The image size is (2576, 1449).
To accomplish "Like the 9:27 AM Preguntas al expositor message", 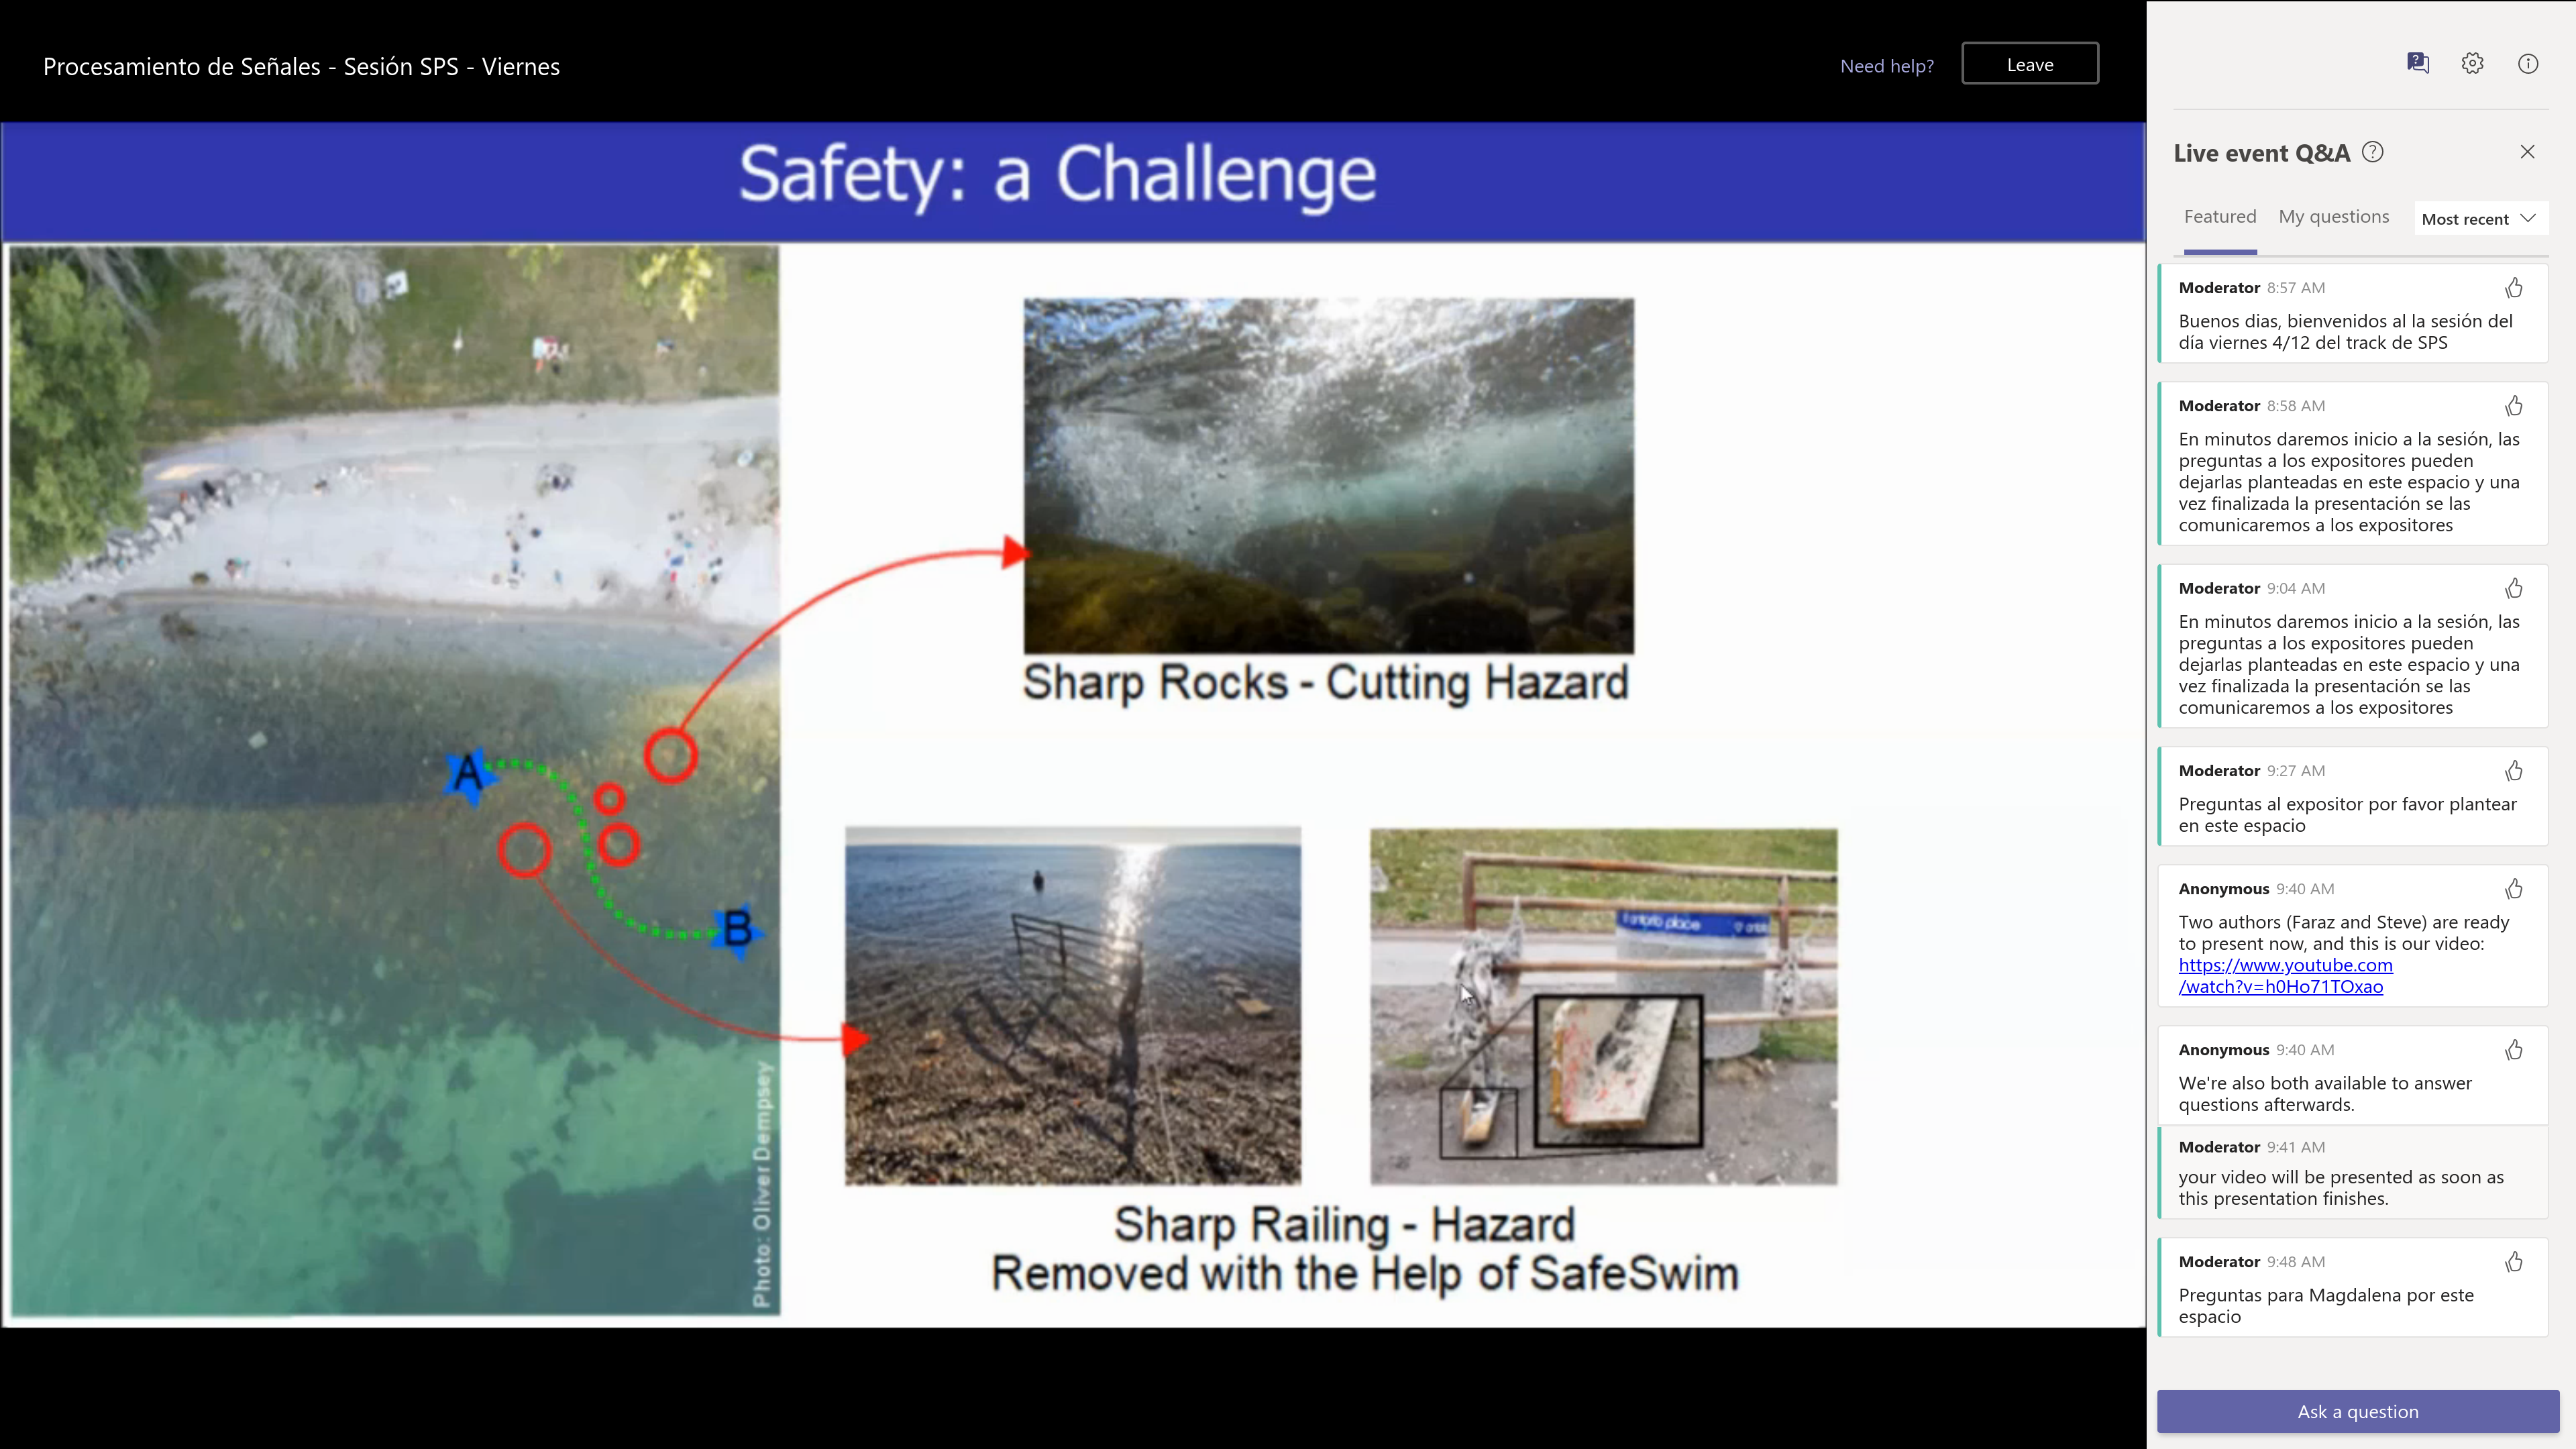I will (x=2513, y=771).
